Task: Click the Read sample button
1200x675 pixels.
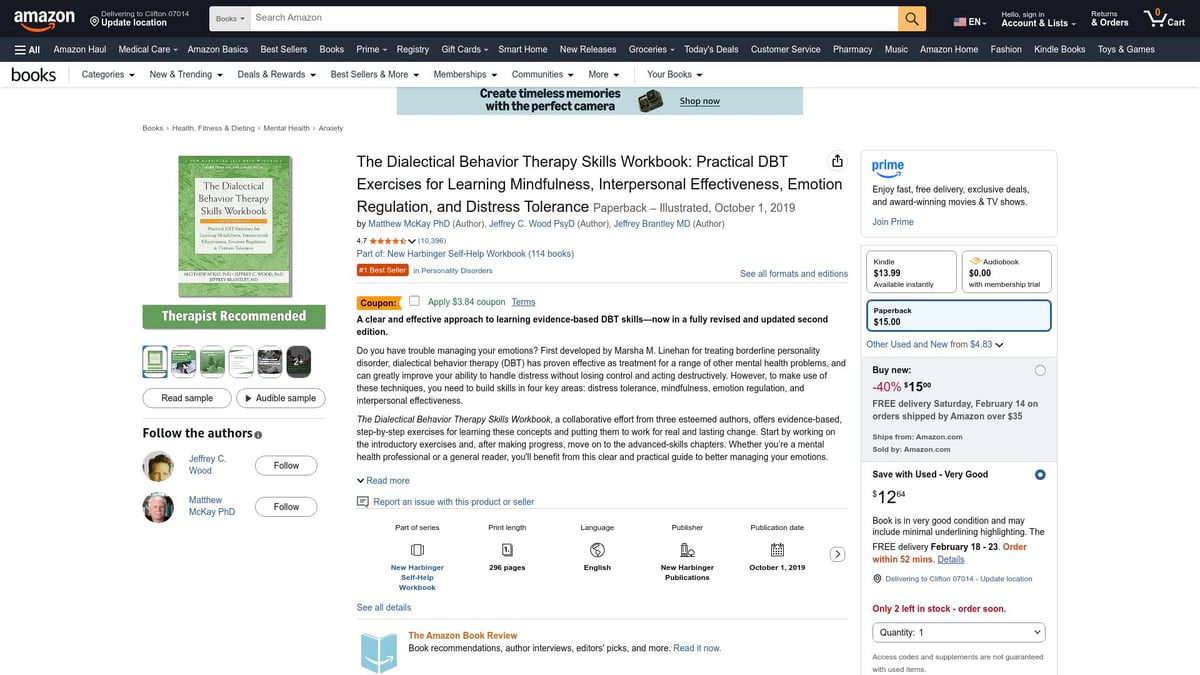Action: (186, 397)
